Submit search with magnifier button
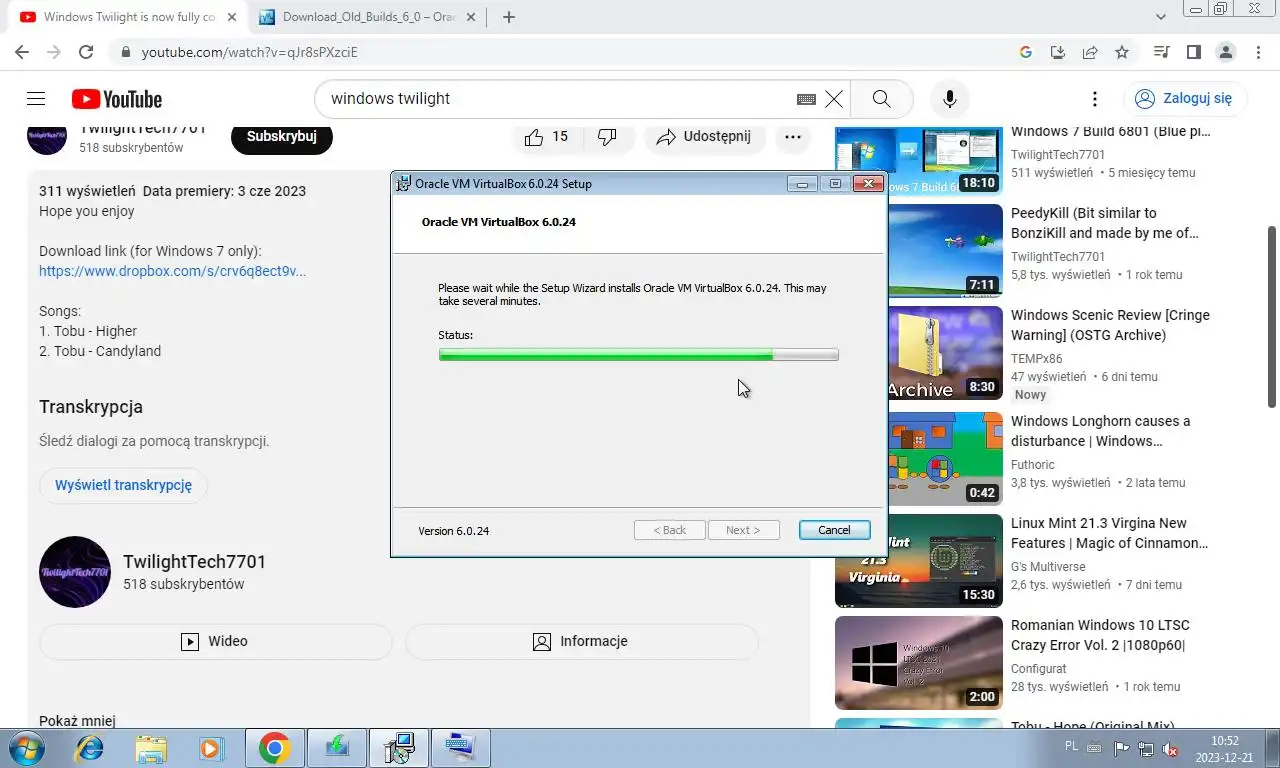Viewport: 1280px width, 768px height. tap(881, 99)
